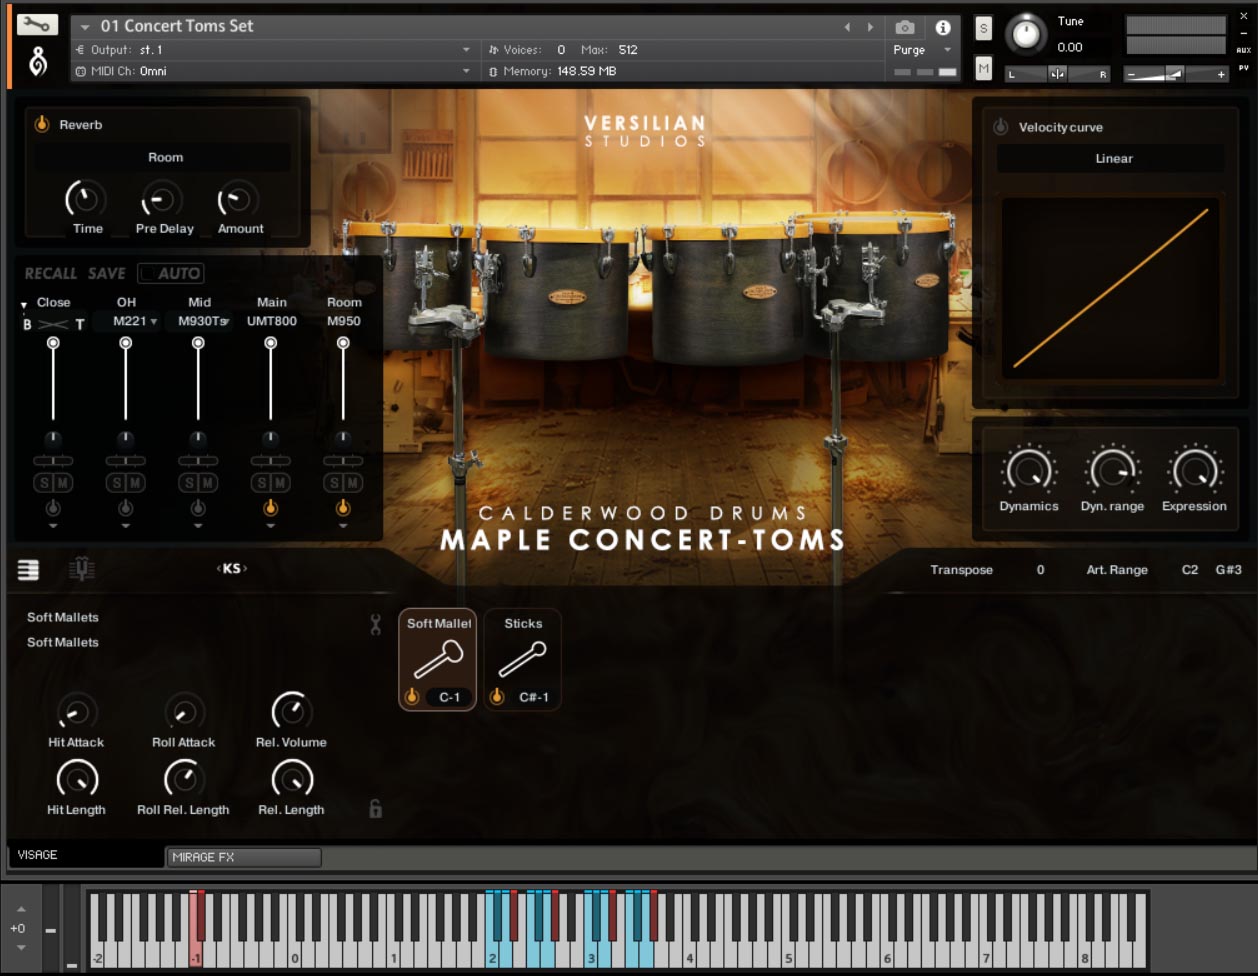The width and height of the screenshot is (1258, 976).
Task: Open the MIDI Ch Omni dropdown
Action: click(x=273, y=71)
